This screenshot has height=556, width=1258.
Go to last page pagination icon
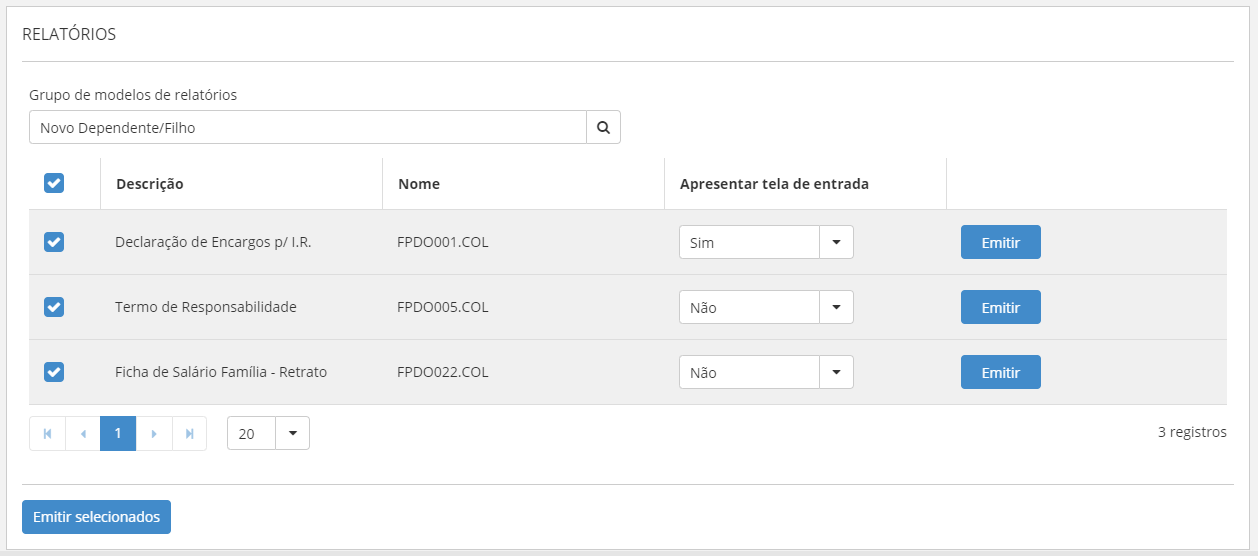[x=189, y=434]
